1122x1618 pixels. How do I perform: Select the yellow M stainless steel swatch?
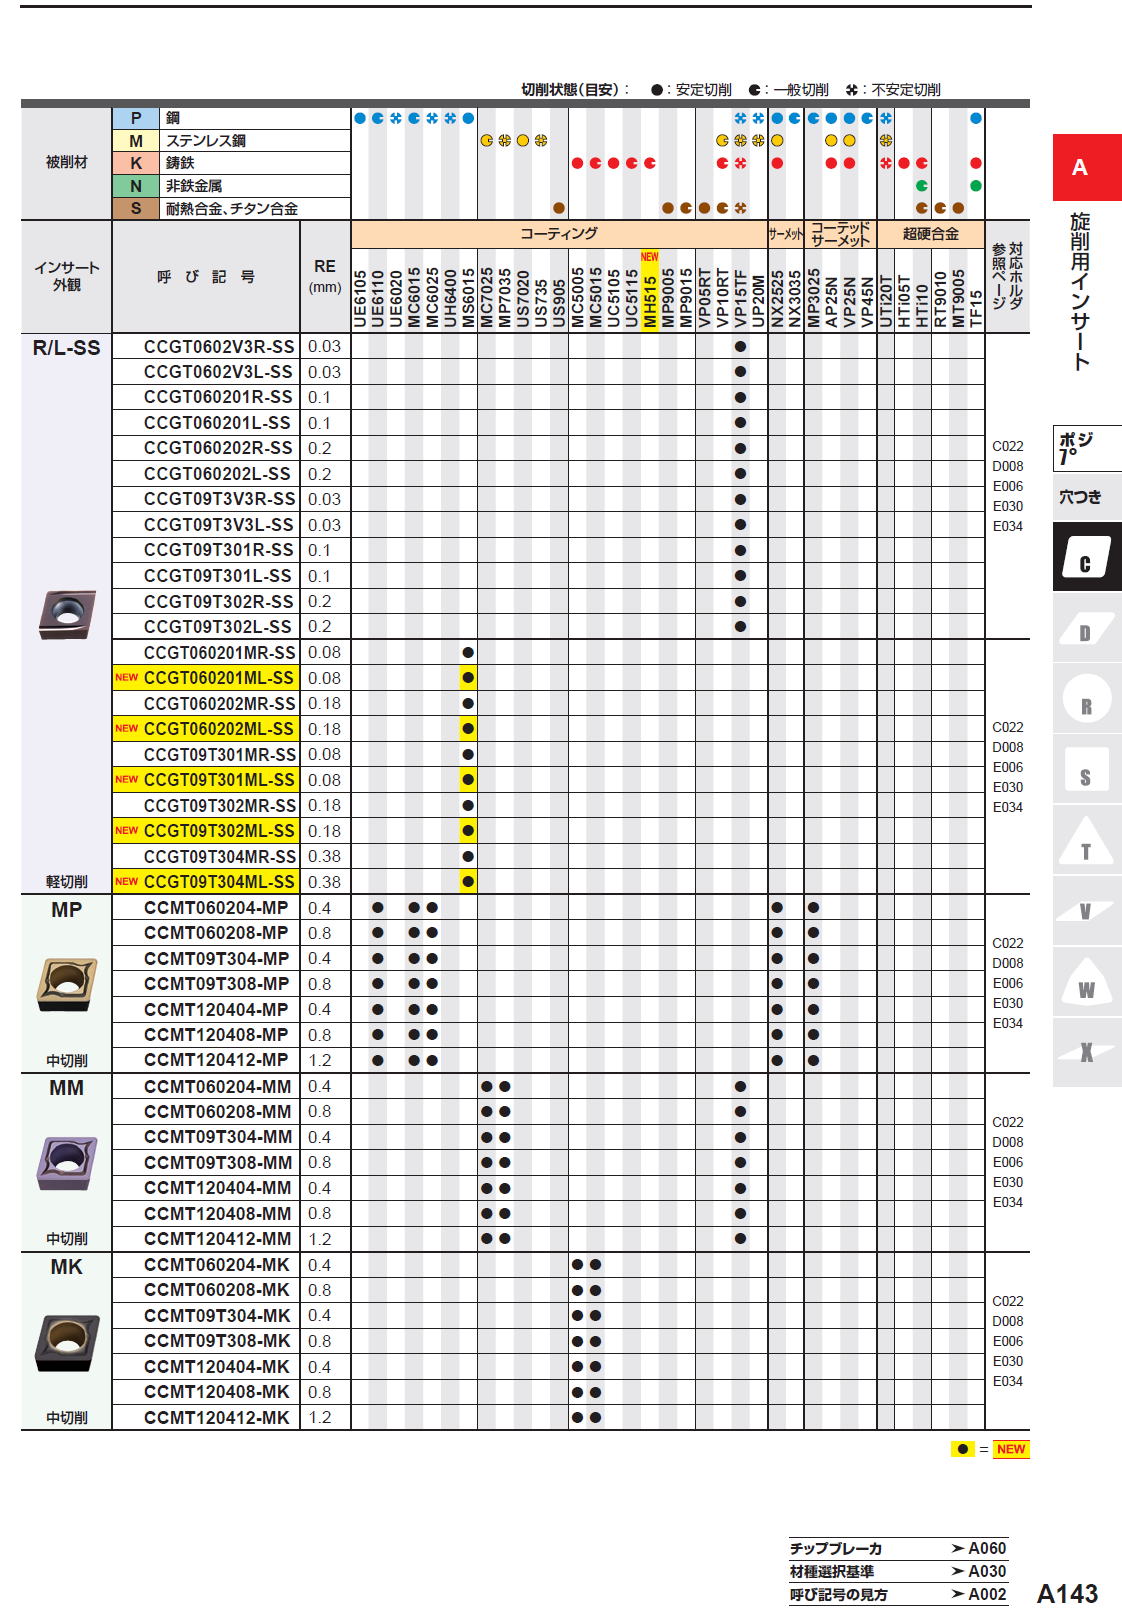[x=136, y=141]
